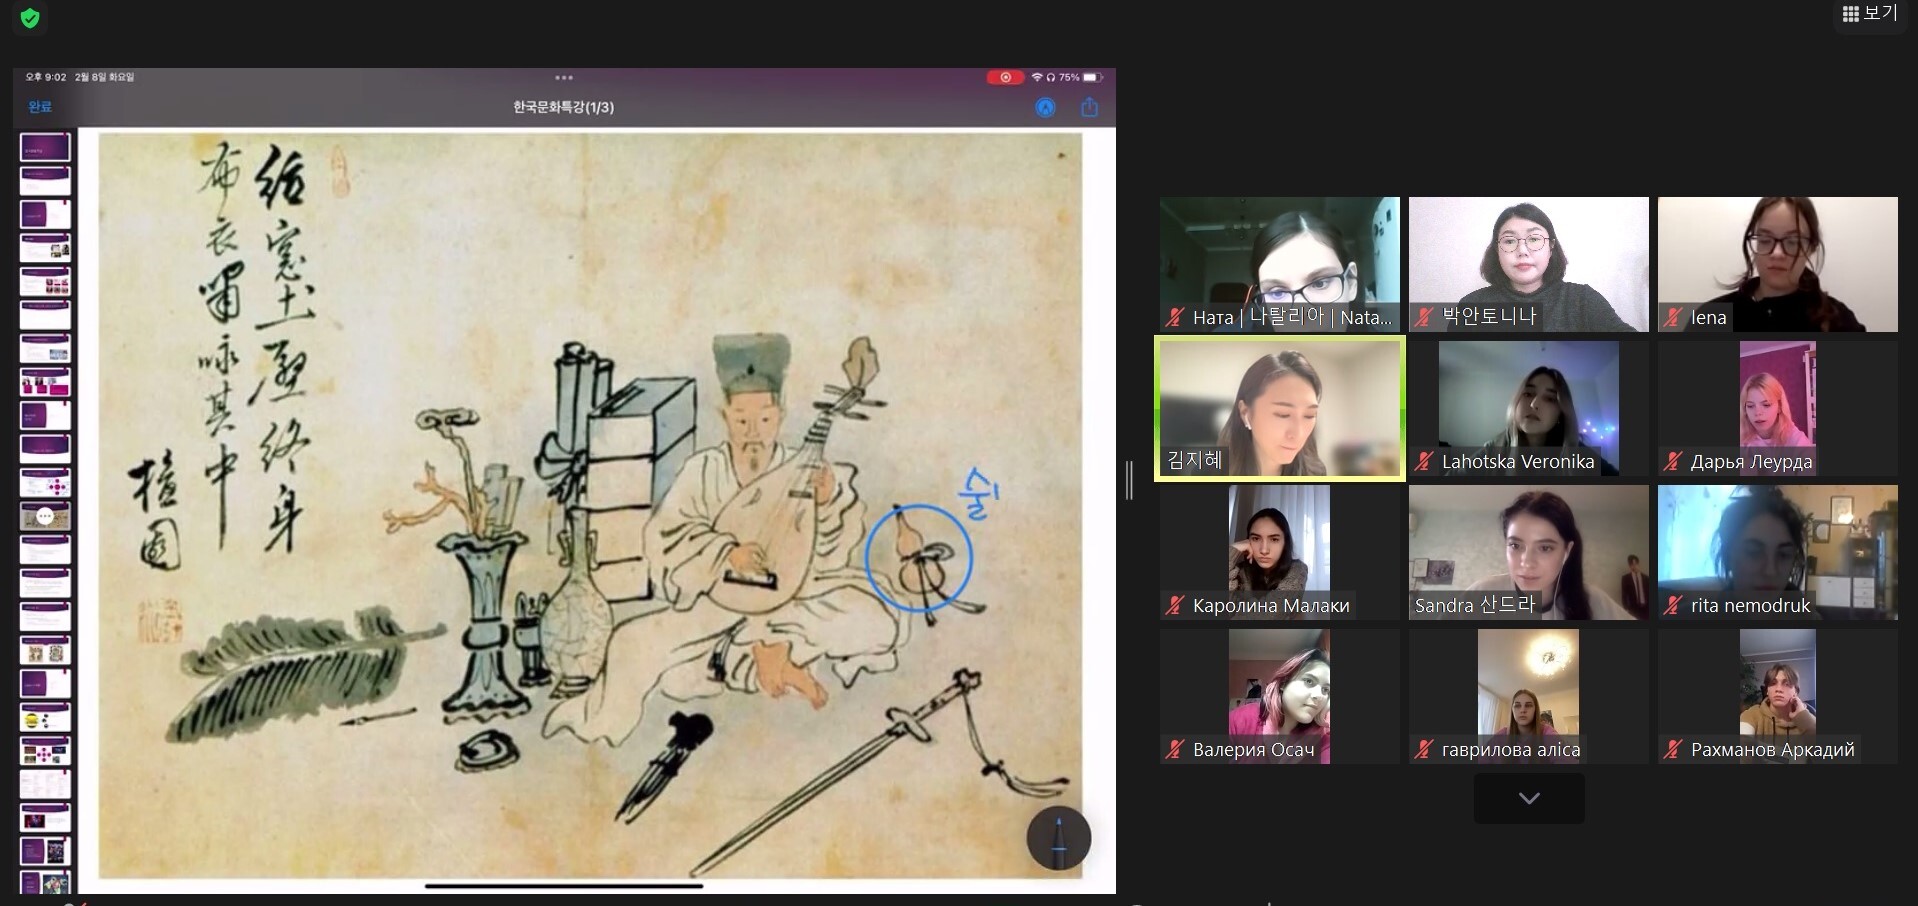Select the highlighted speaker video of 김지혜

[1280, 408]
